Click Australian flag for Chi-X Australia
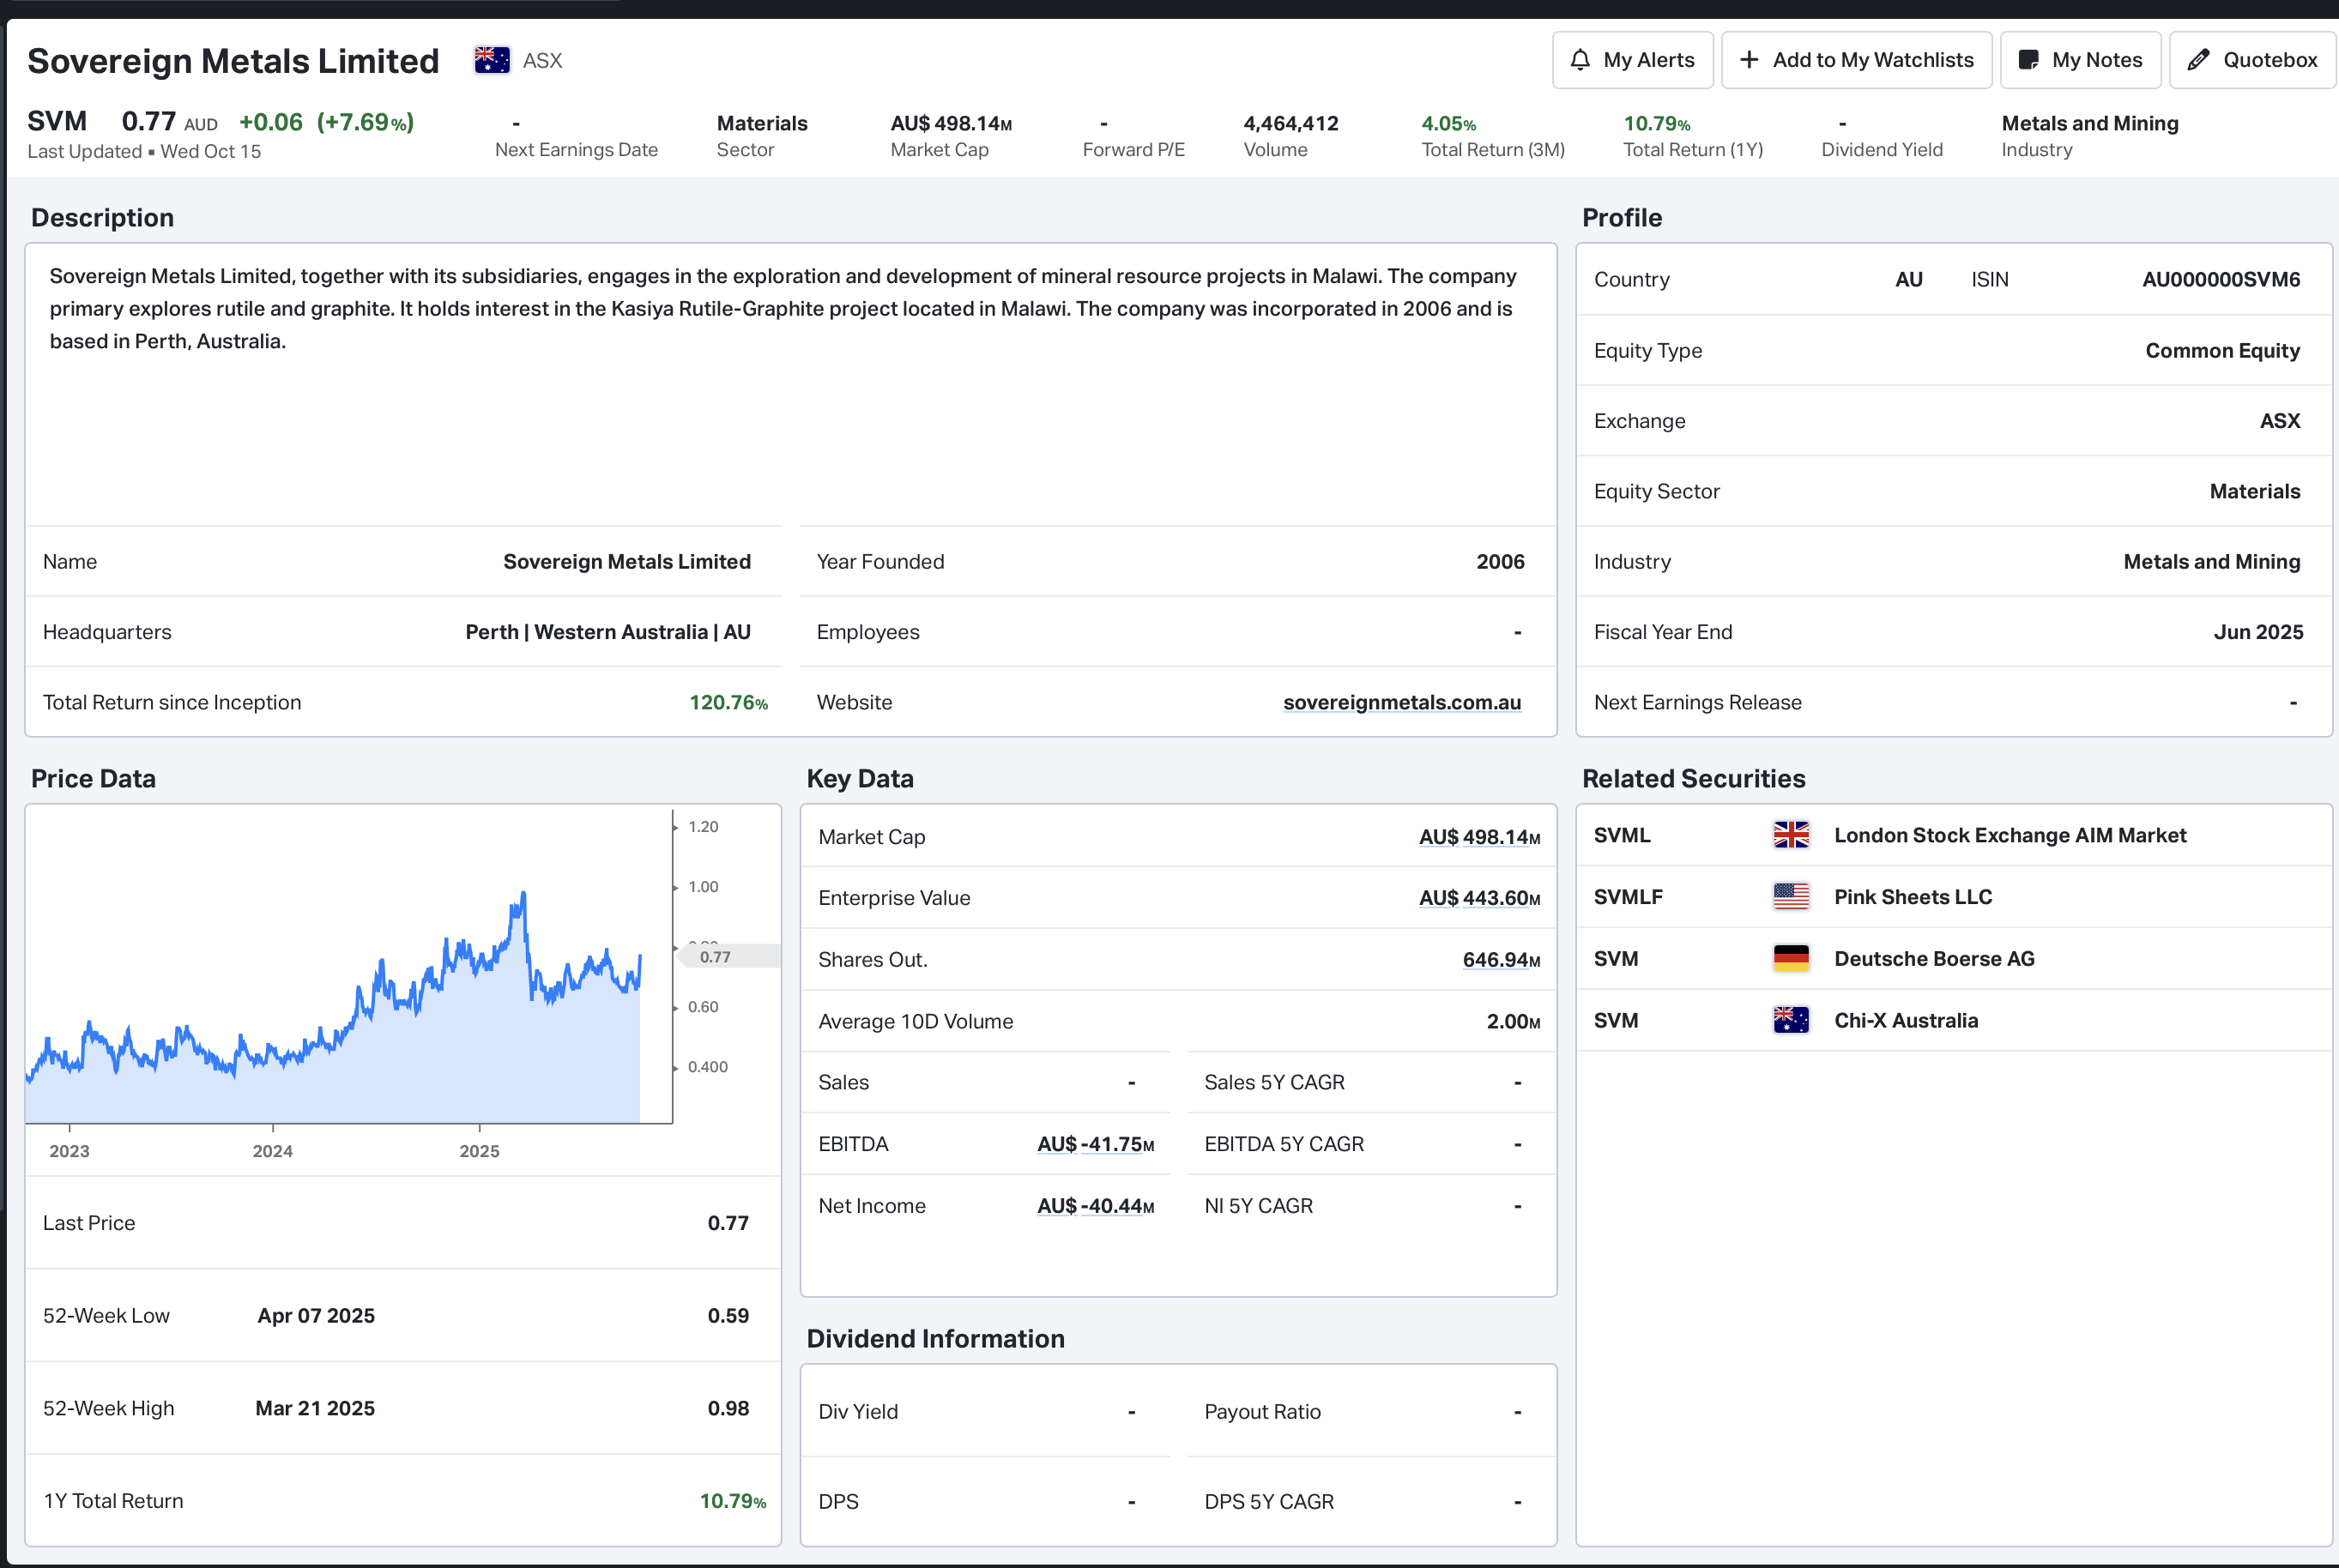The width and height of the screenshot is (2339, 1568). click(x=1790, y=1021)
